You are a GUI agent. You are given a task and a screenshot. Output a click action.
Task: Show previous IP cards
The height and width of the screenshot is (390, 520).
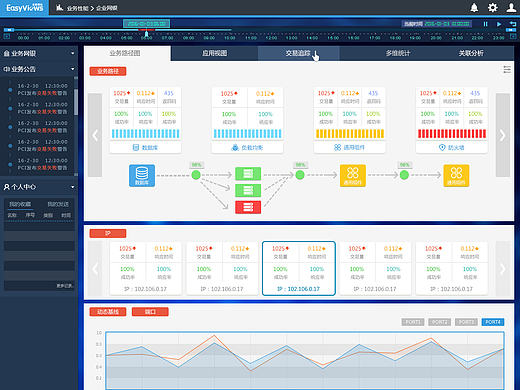pos(95,268)
